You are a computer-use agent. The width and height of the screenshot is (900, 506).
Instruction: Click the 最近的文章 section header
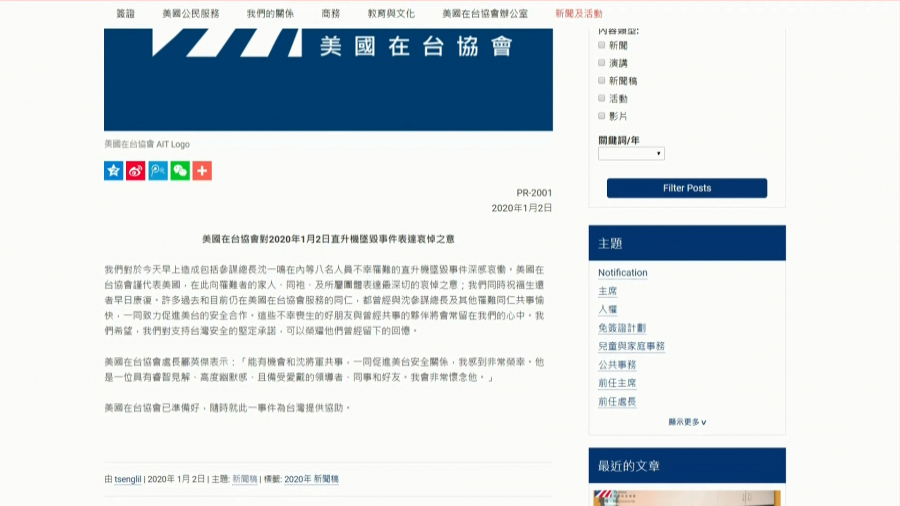(687, 465)
